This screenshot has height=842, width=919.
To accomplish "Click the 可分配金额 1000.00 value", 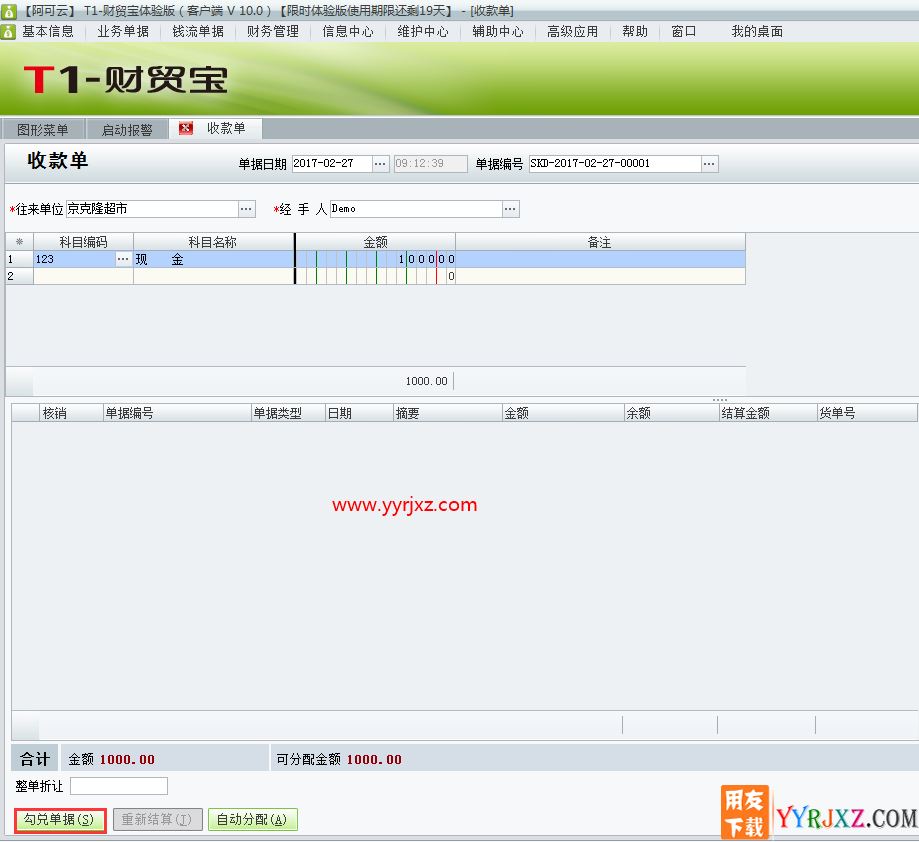I will coord(374,759).
